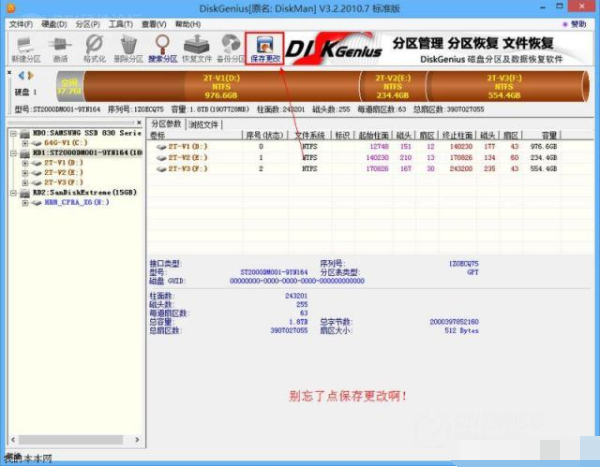Click the 512 Bytes sector size value
The height and width of the screenshot is (467, 600).
tap(461, 331)
